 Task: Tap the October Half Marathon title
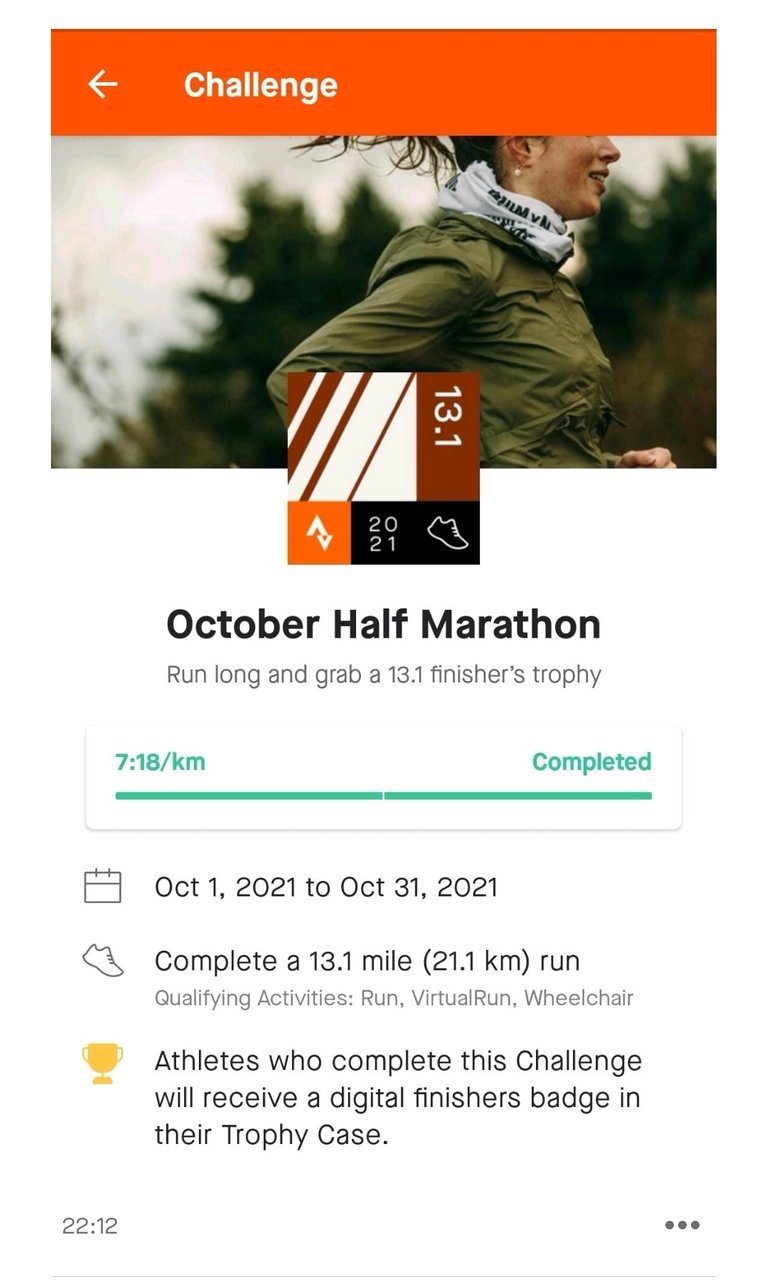tap(383, 625)
